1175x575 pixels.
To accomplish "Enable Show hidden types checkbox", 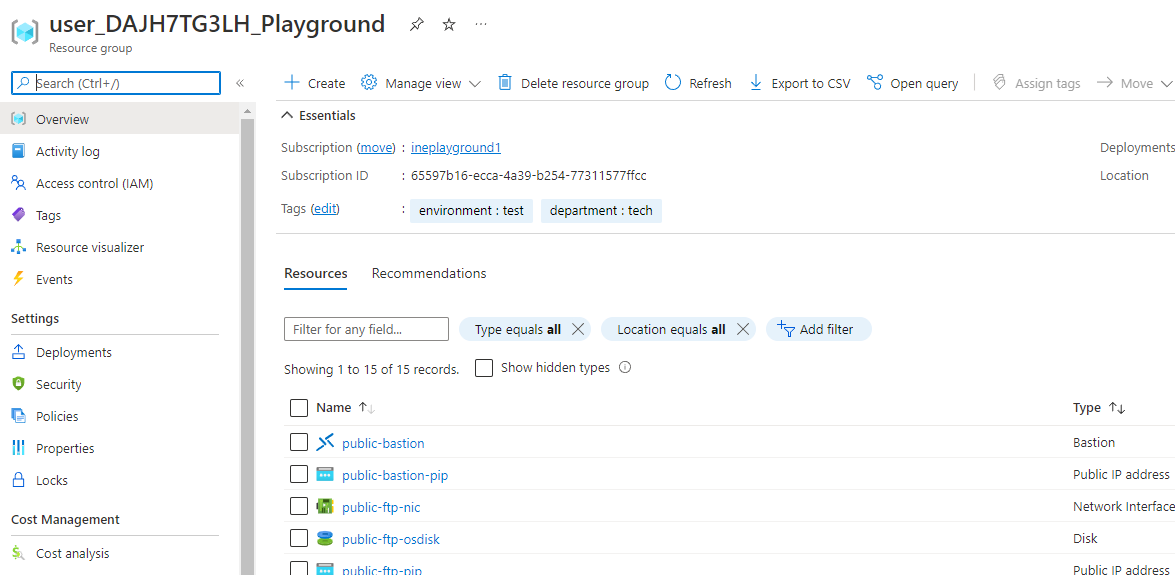I will click(x=484, y=368).
